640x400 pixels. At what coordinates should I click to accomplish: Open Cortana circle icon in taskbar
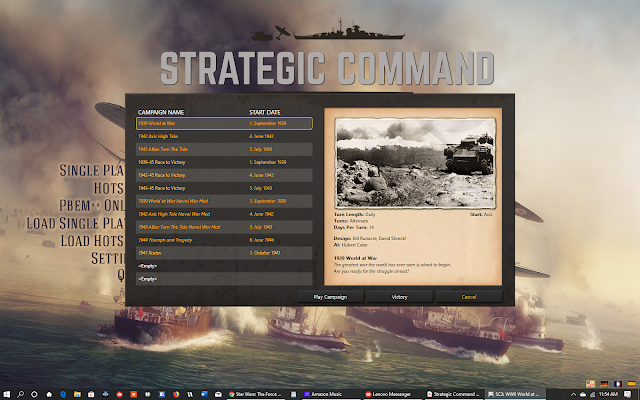(x=34, y=394)
